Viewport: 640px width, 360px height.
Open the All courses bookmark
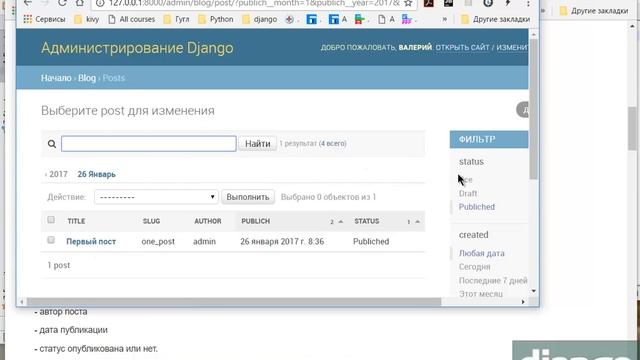[x=131, y=19]
